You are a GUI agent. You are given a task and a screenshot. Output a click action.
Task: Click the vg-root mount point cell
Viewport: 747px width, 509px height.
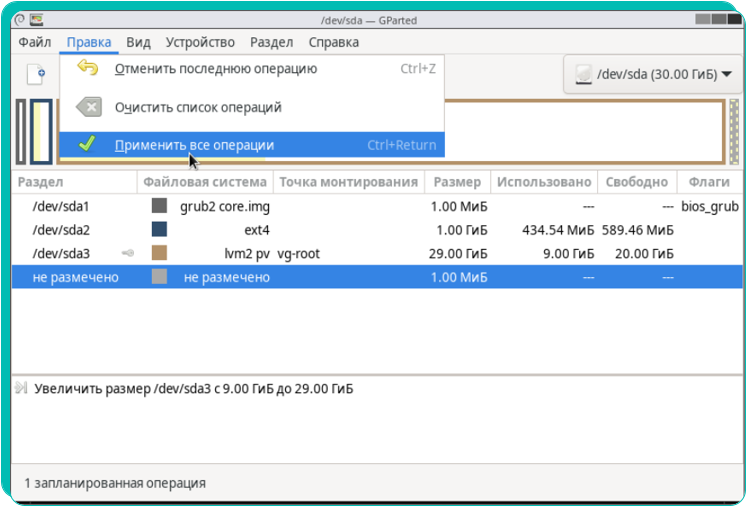pyautogui.click(x=298, y=254)
